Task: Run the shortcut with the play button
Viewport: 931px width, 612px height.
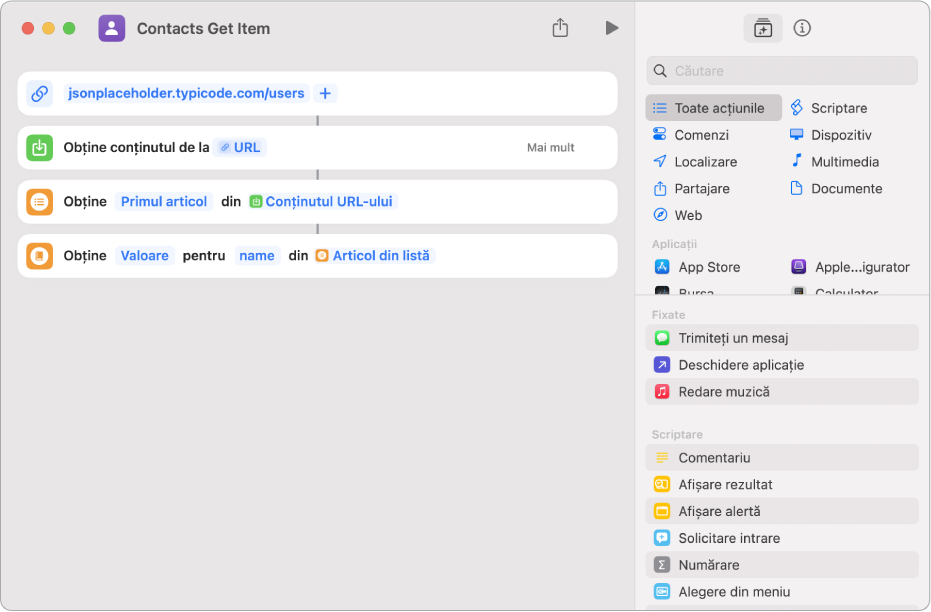Action: click(x=612, y=28)
